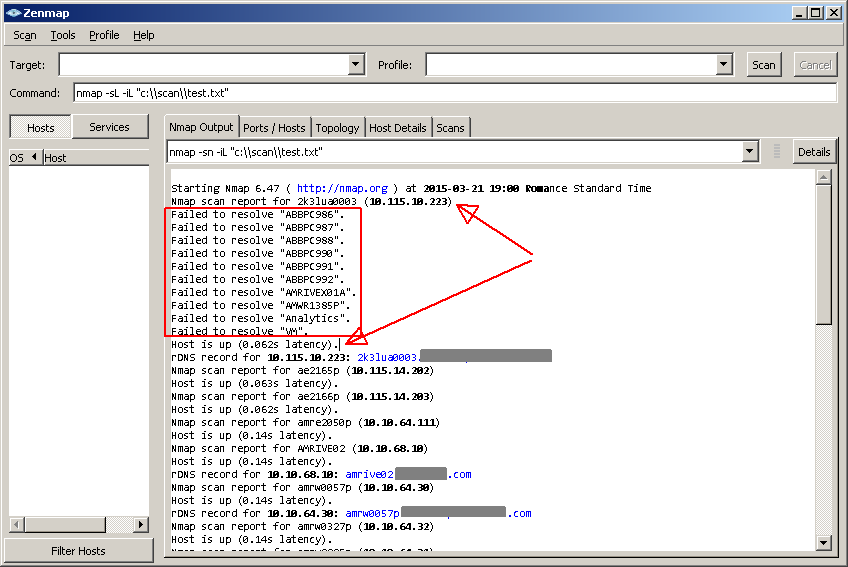The width and height of the screenshot is (848, 567).
Task: Open the Help menu
Action: 144,35
